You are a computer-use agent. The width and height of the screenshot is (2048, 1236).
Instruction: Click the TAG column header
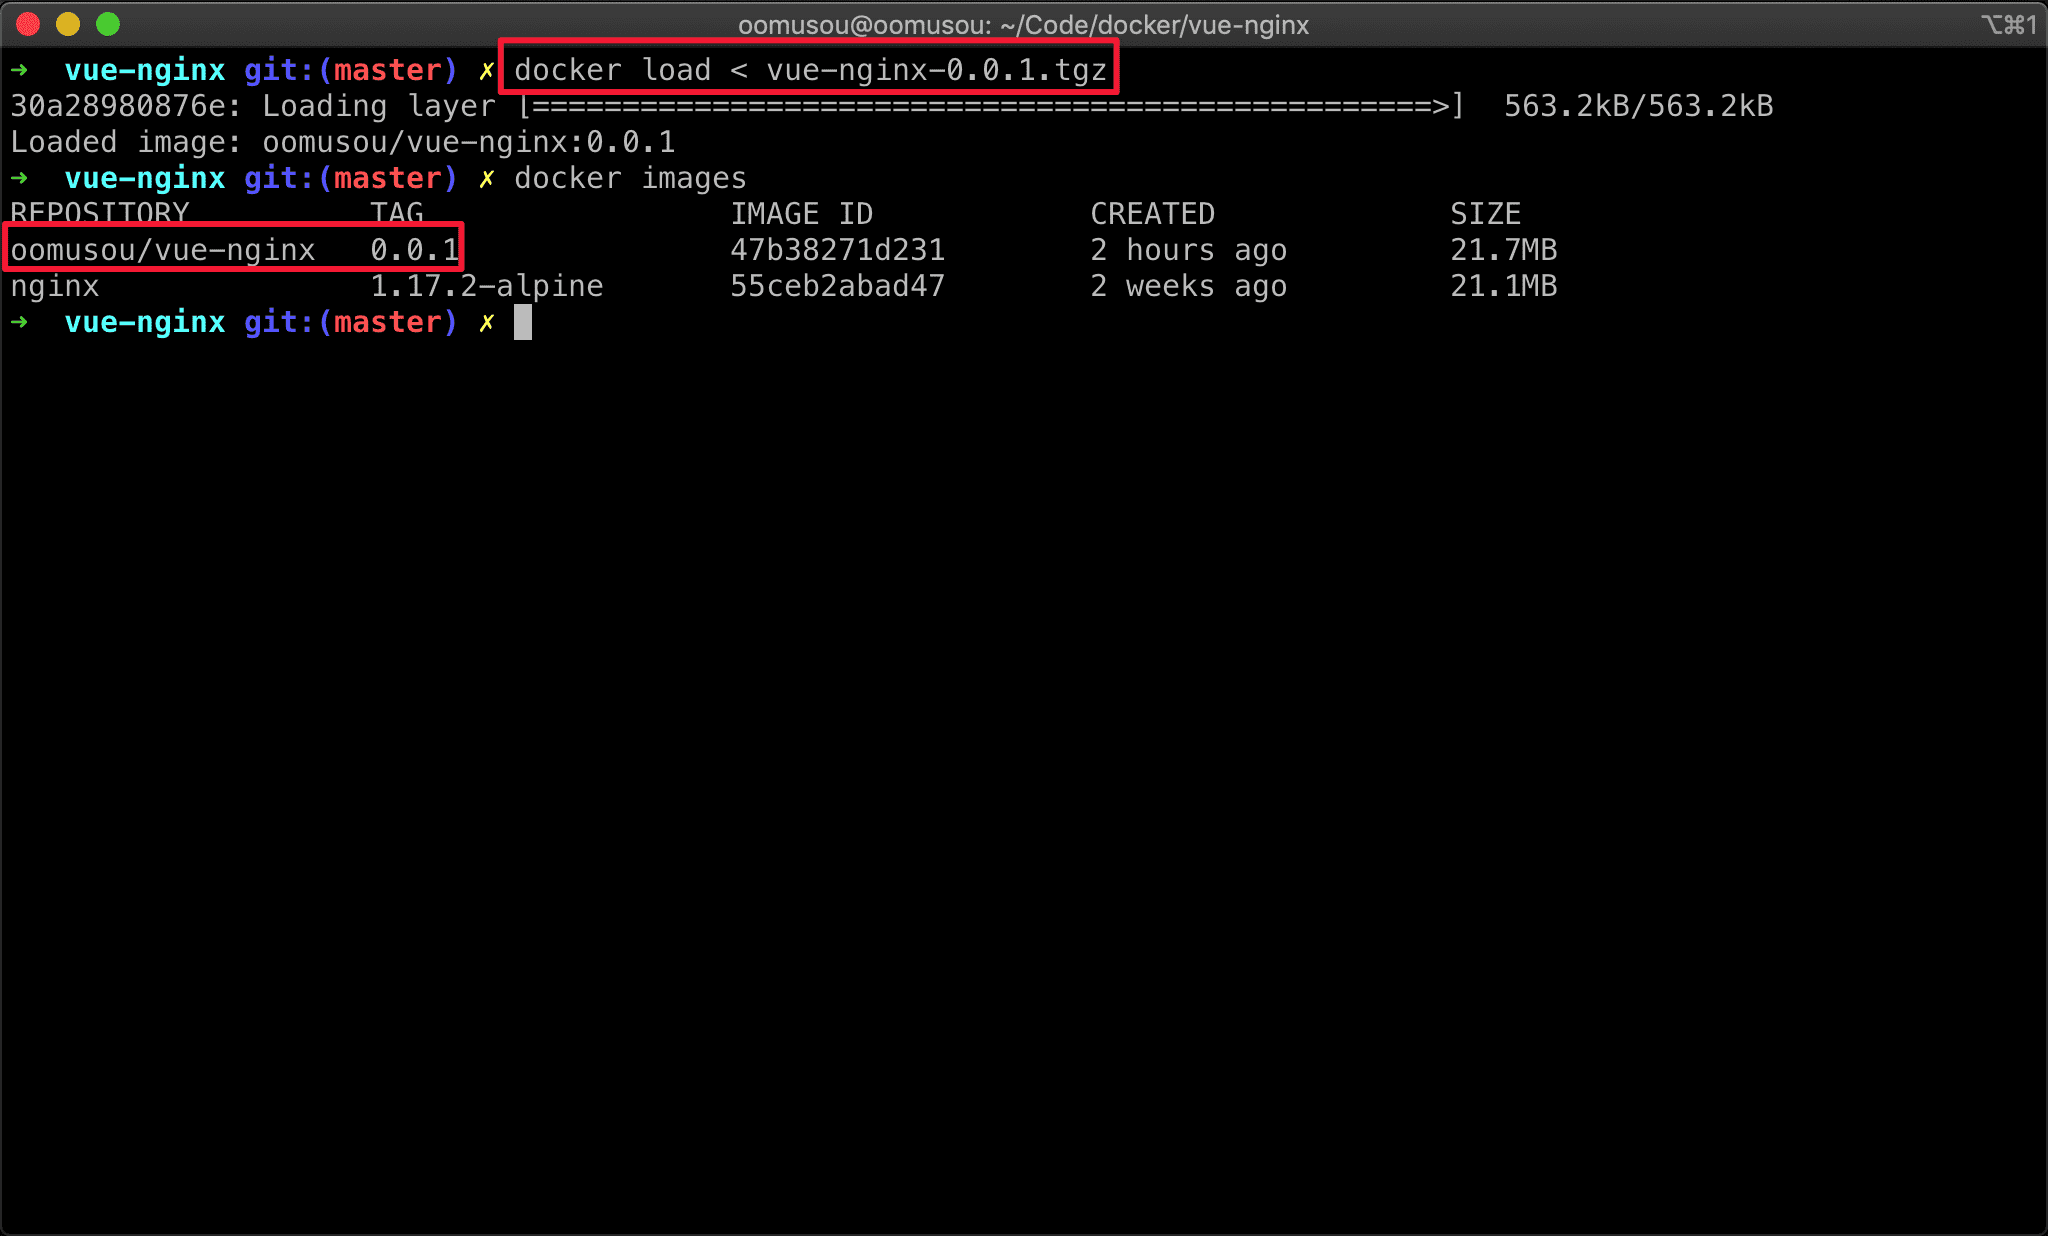point(397,211)
